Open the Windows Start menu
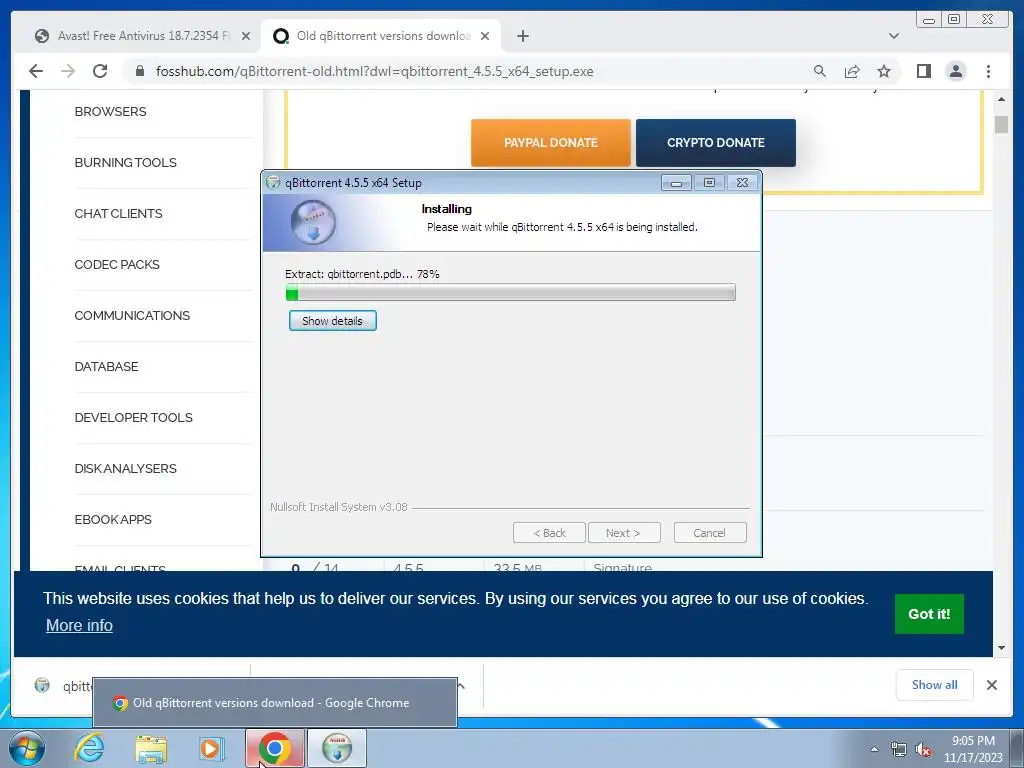This screenshot has width=1024, height=768. click(x=27, y=748)
